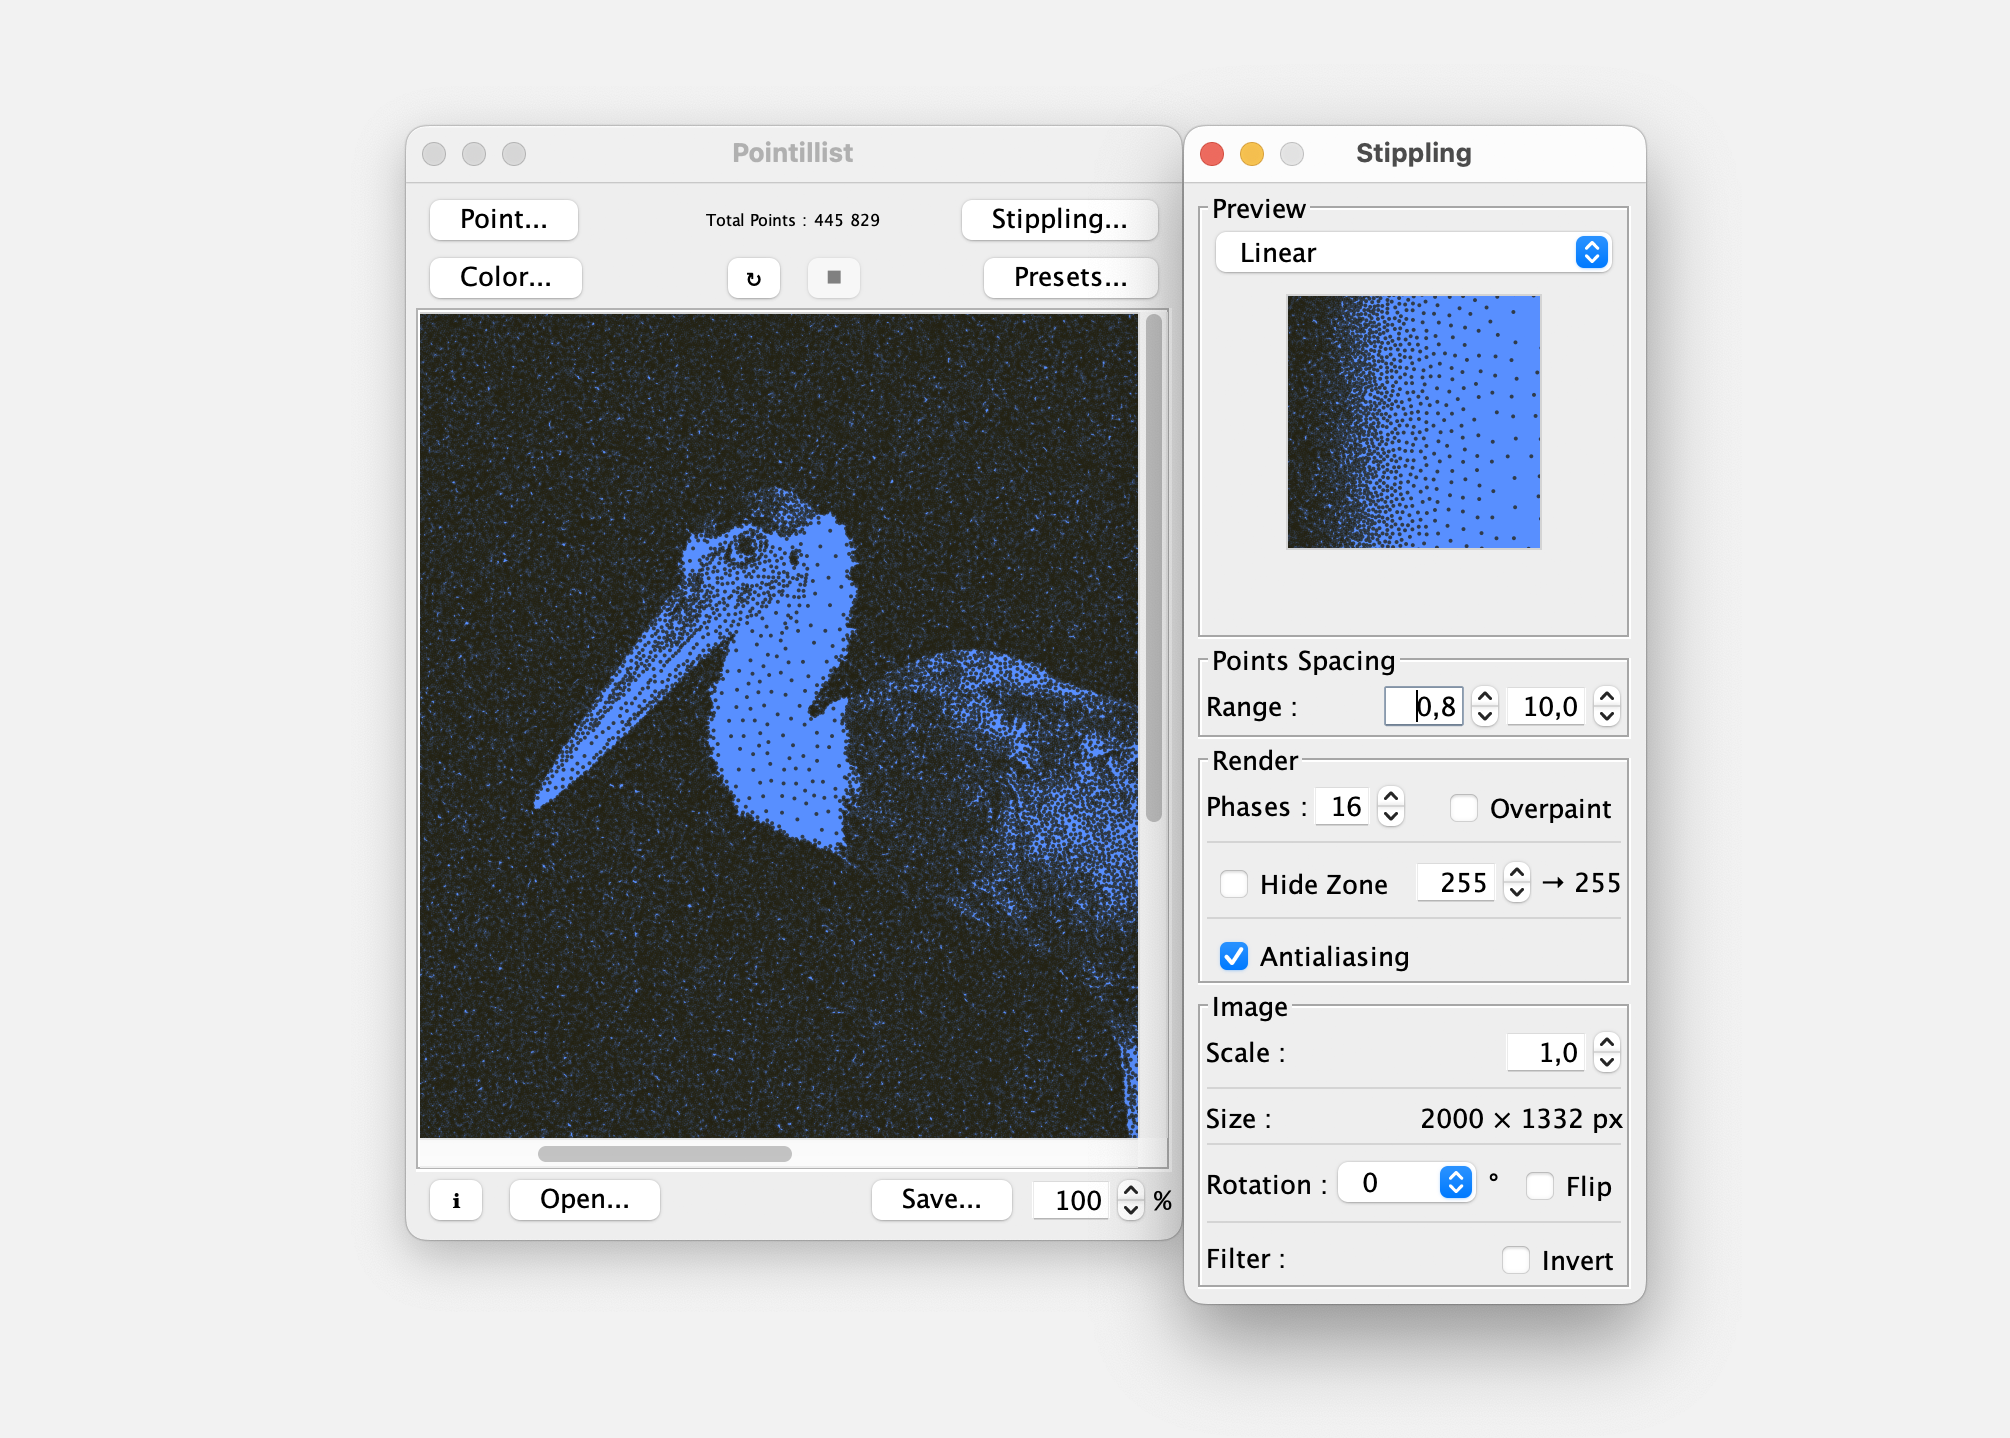This screenshot has height=1438, width=2010.
Task: Click the refresh render icon button
Action: 753,278
